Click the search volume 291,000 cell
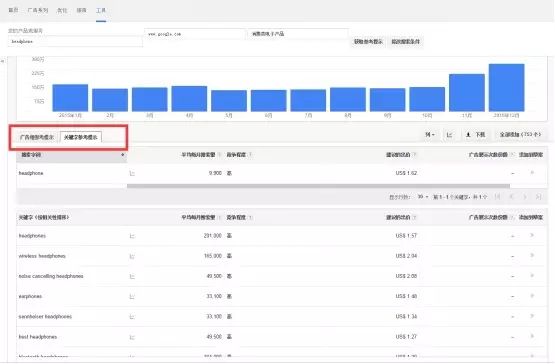The image size is (555, 364). point(213,236)
